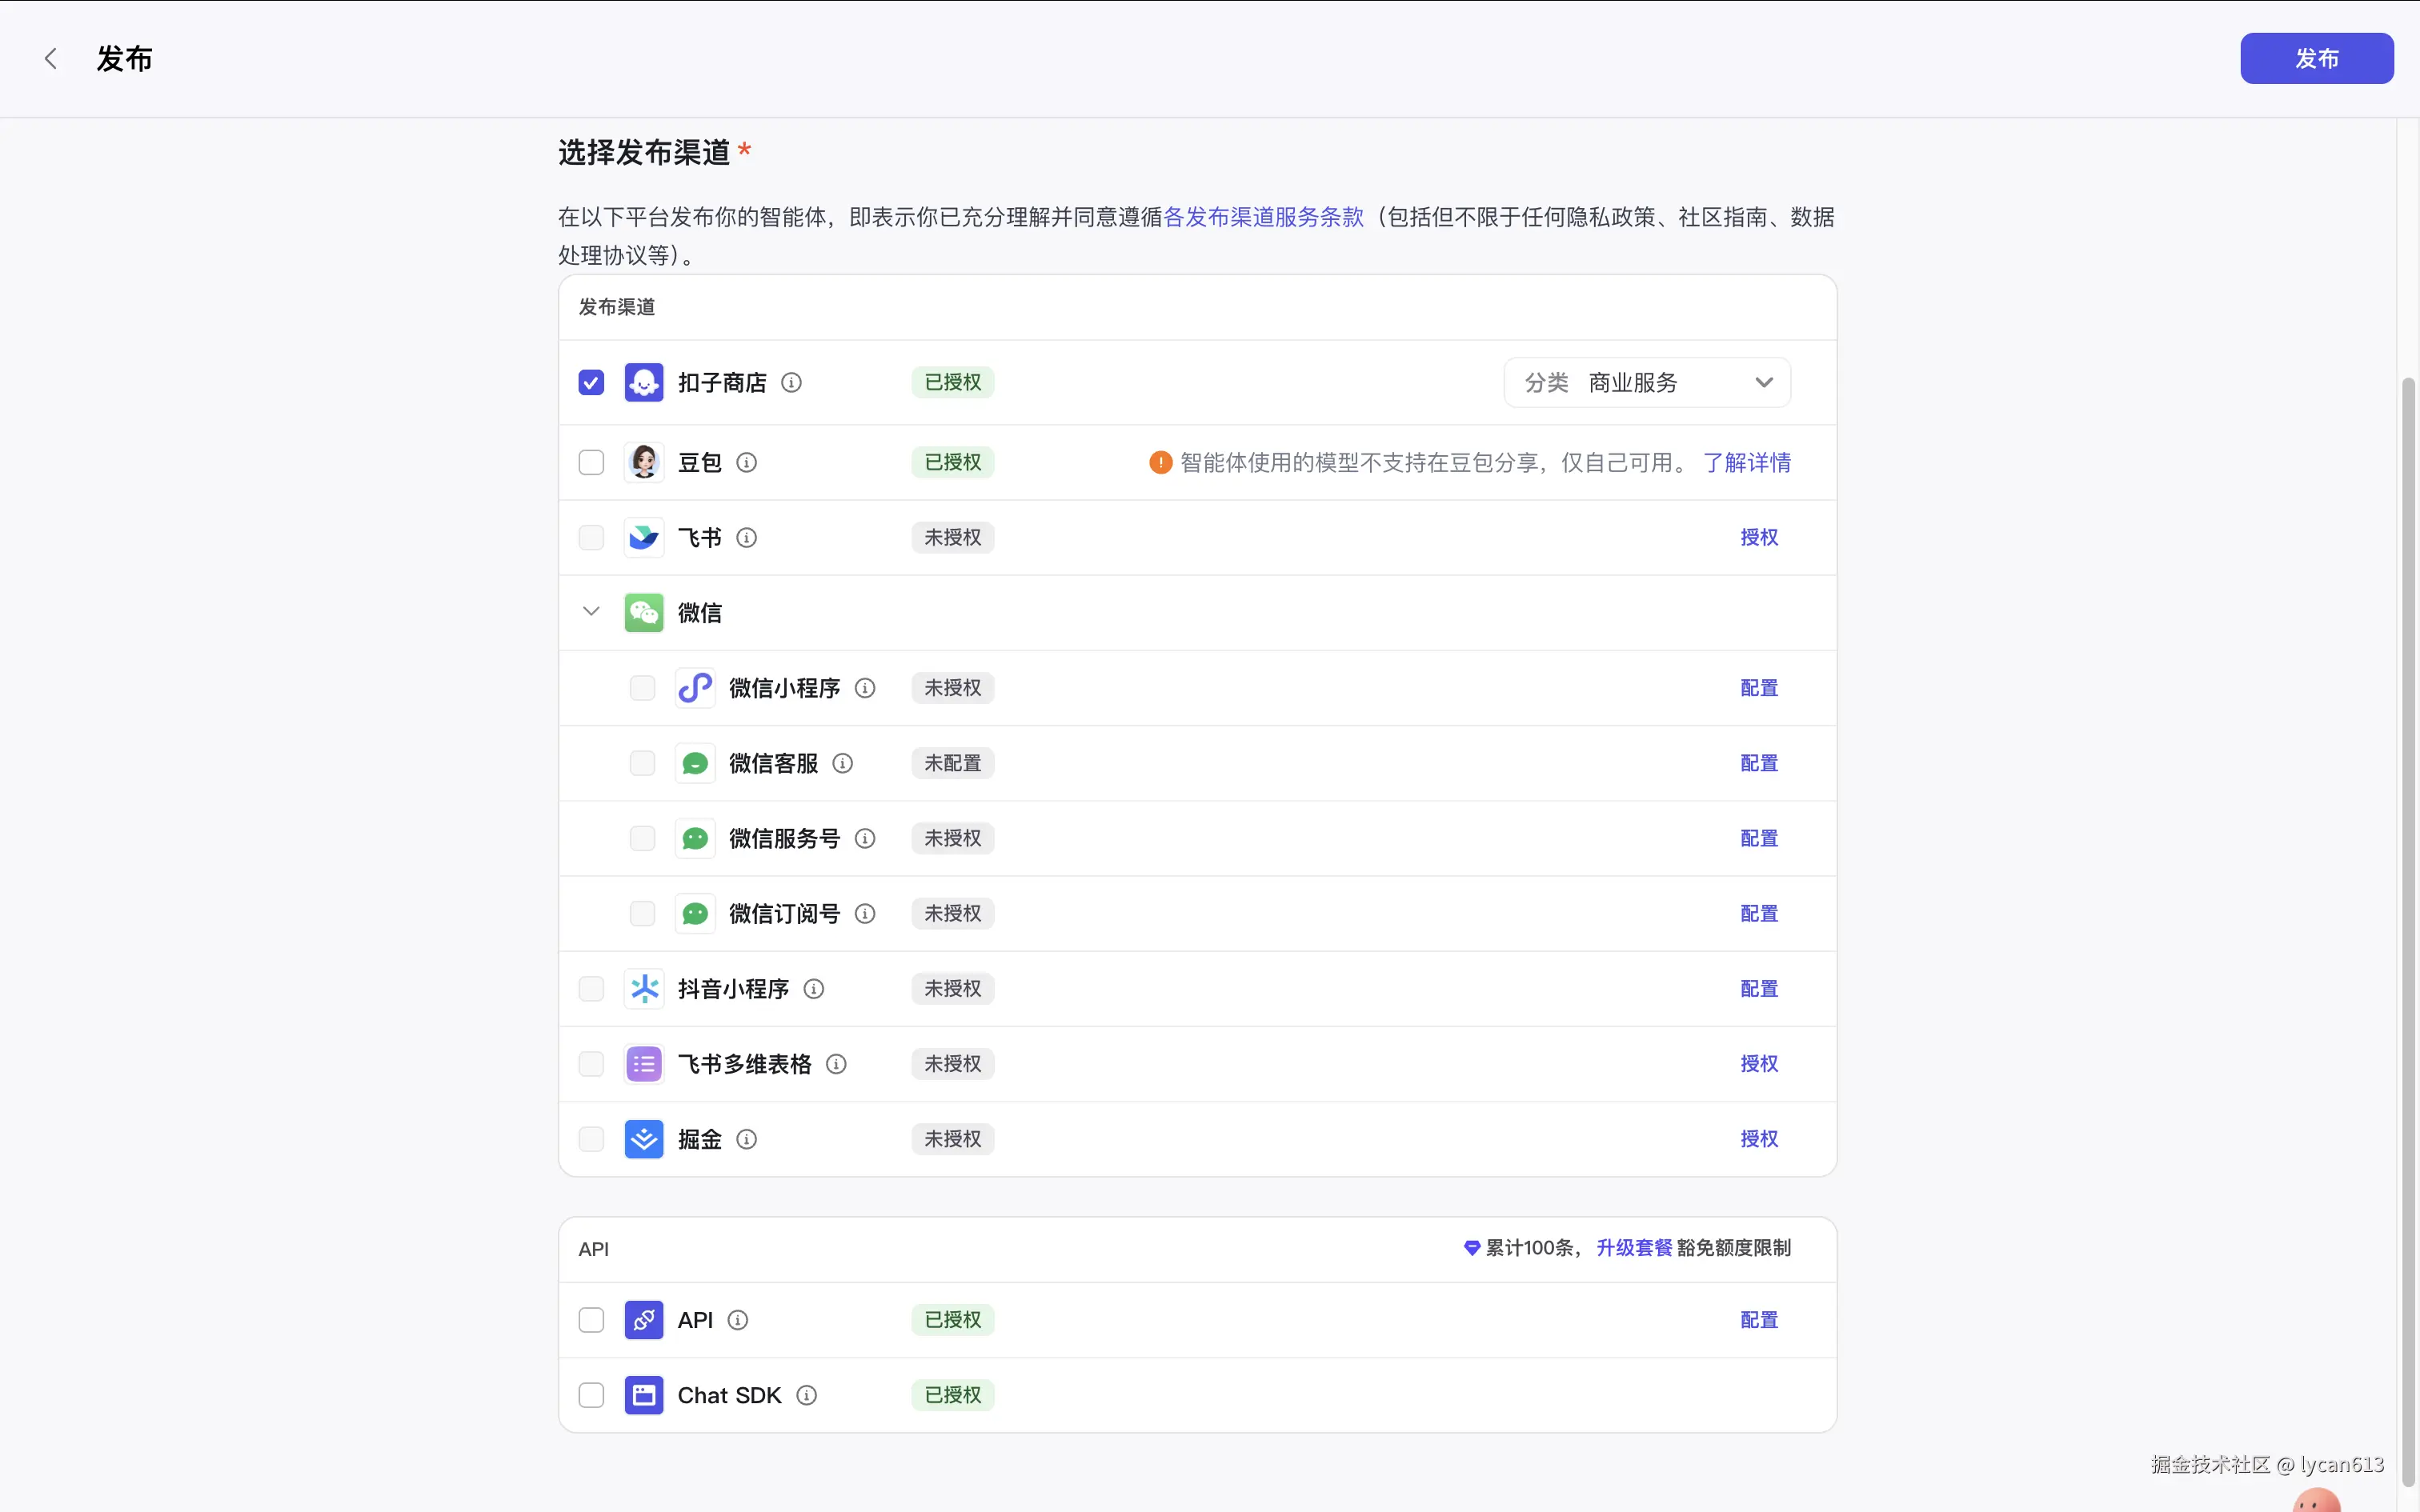Click info icon next to 扣子商店
This screenshot has width=2420, height=1512.
(791, 383)
